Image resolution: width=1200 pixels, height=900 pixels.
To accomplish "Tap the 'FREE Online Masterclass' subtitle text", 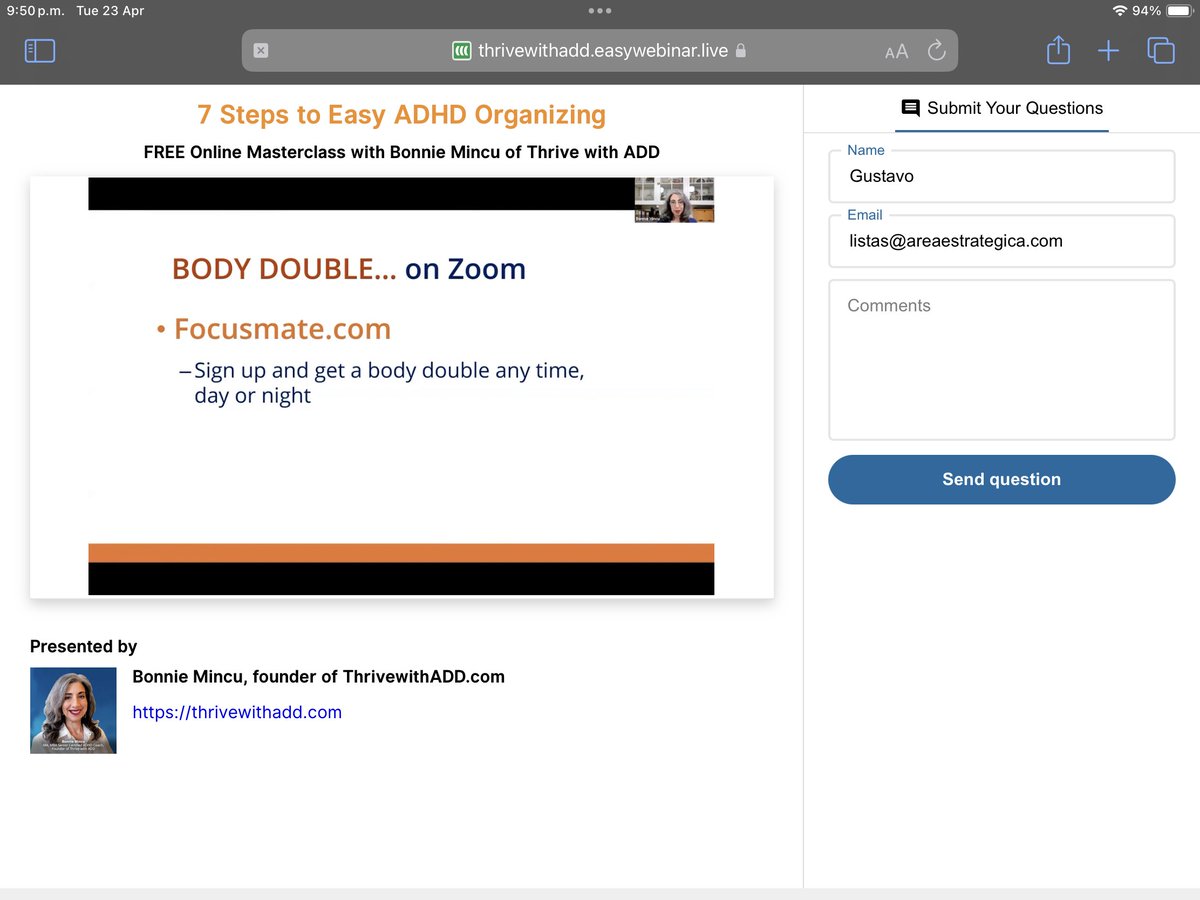I will coord(401,152).
